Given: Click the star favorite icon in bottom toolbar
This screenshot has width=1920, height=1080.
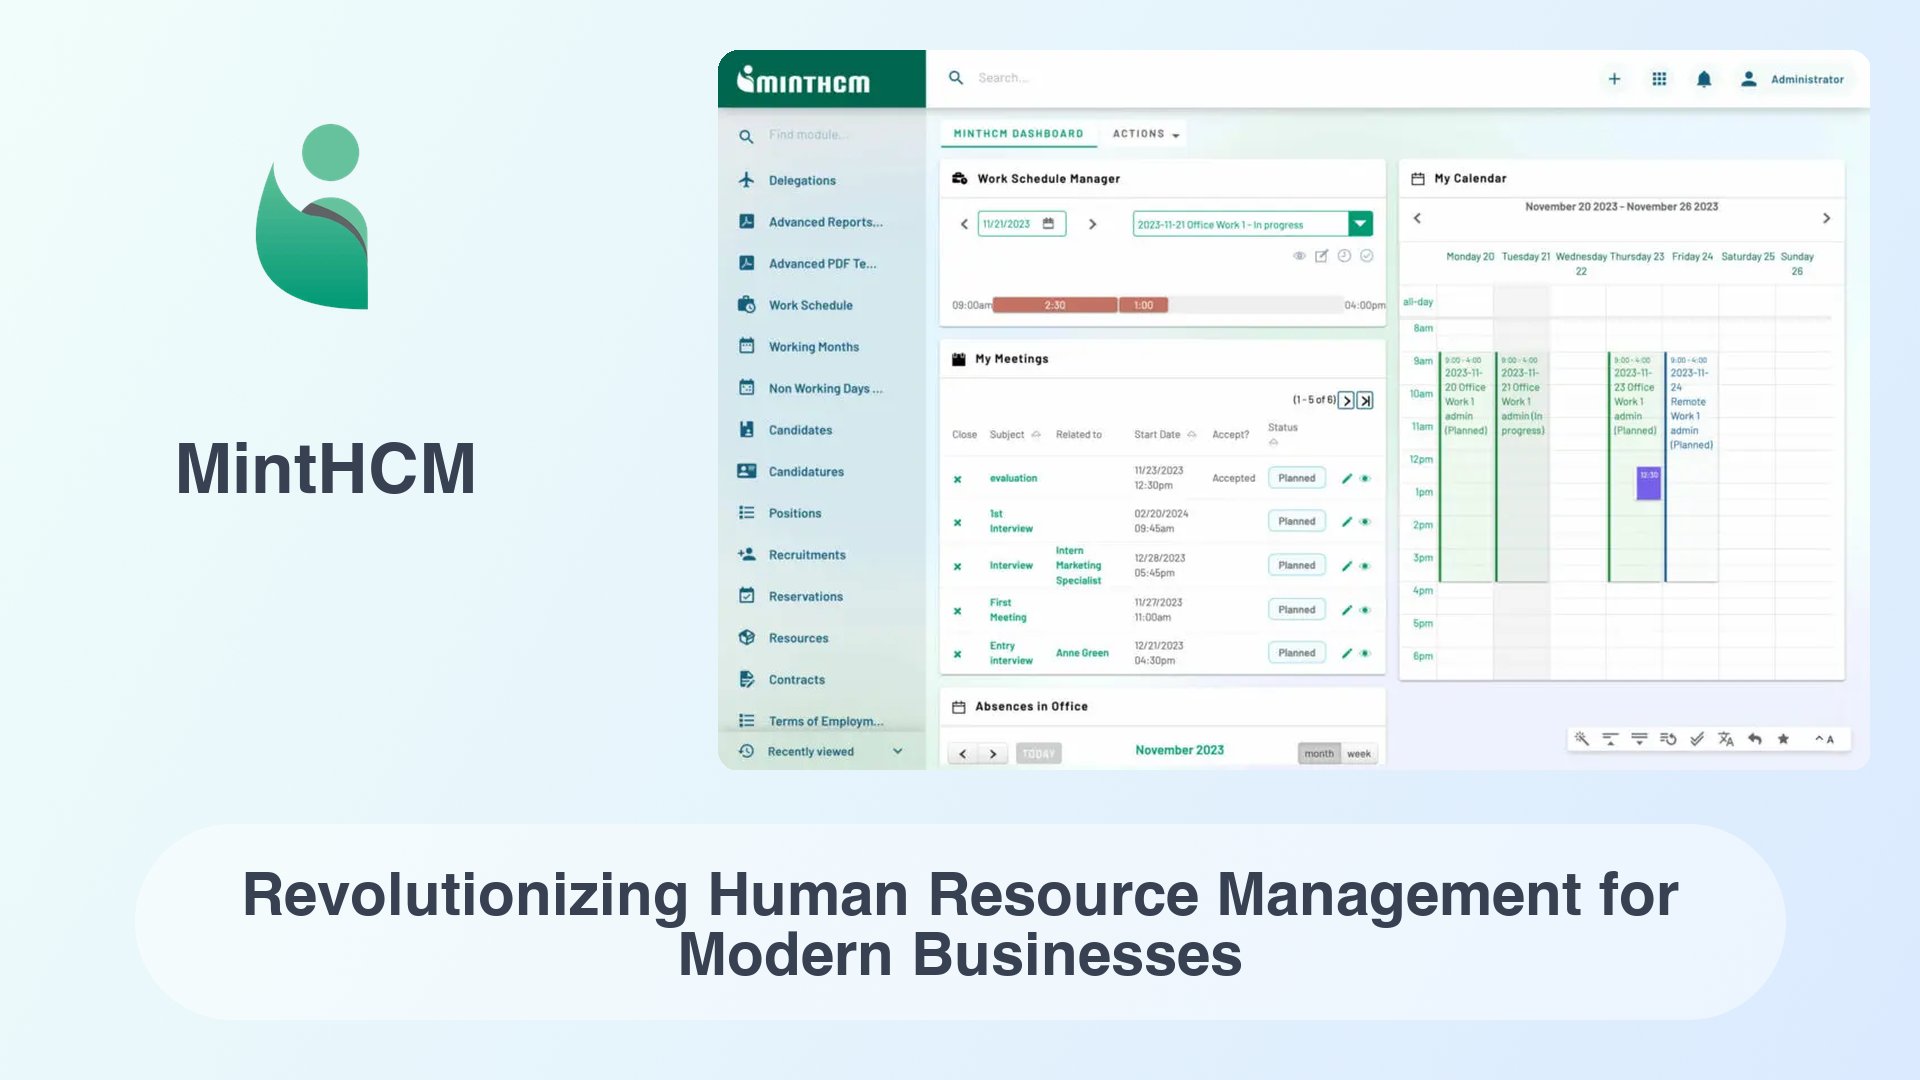Looking at the screenshot, I should (x=1783, y=739).
